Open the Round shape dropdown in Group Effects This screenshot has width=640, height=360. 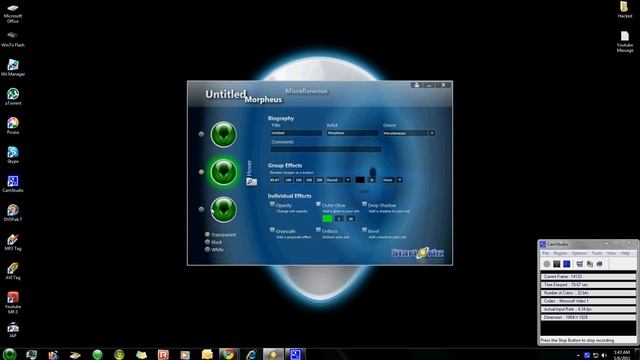tap(348, 180)
